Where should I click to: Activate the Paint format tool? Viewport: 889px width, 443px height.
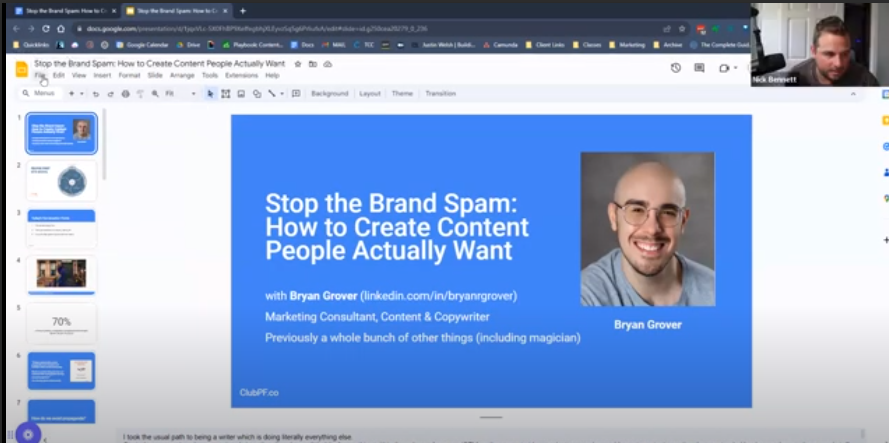coord(140,94)
